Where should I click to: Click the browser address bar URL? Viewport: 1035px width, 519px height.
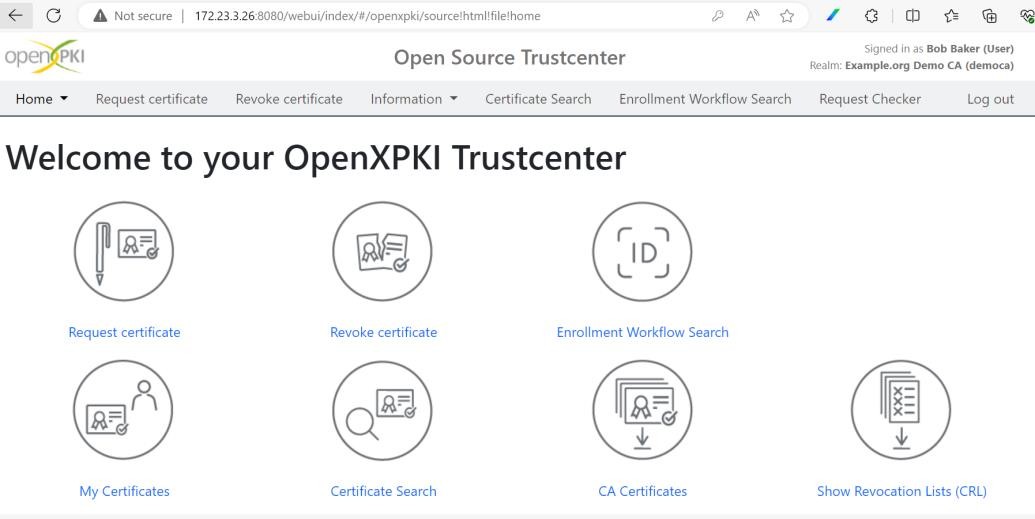[367, 16]
